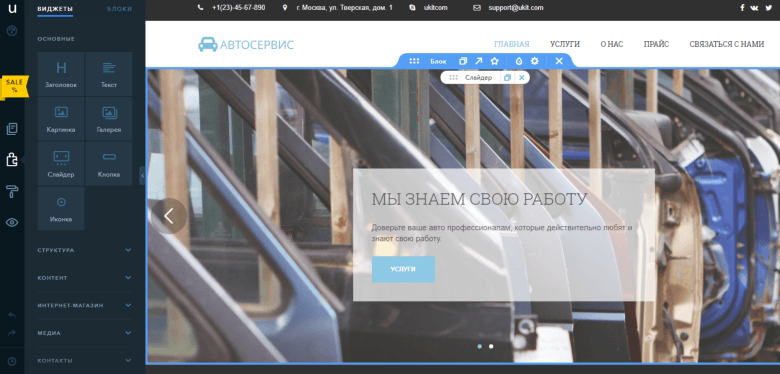Go to previous slide with left arrow
Viewport: 780px width, 374px height.
click(x=169, y=216)
